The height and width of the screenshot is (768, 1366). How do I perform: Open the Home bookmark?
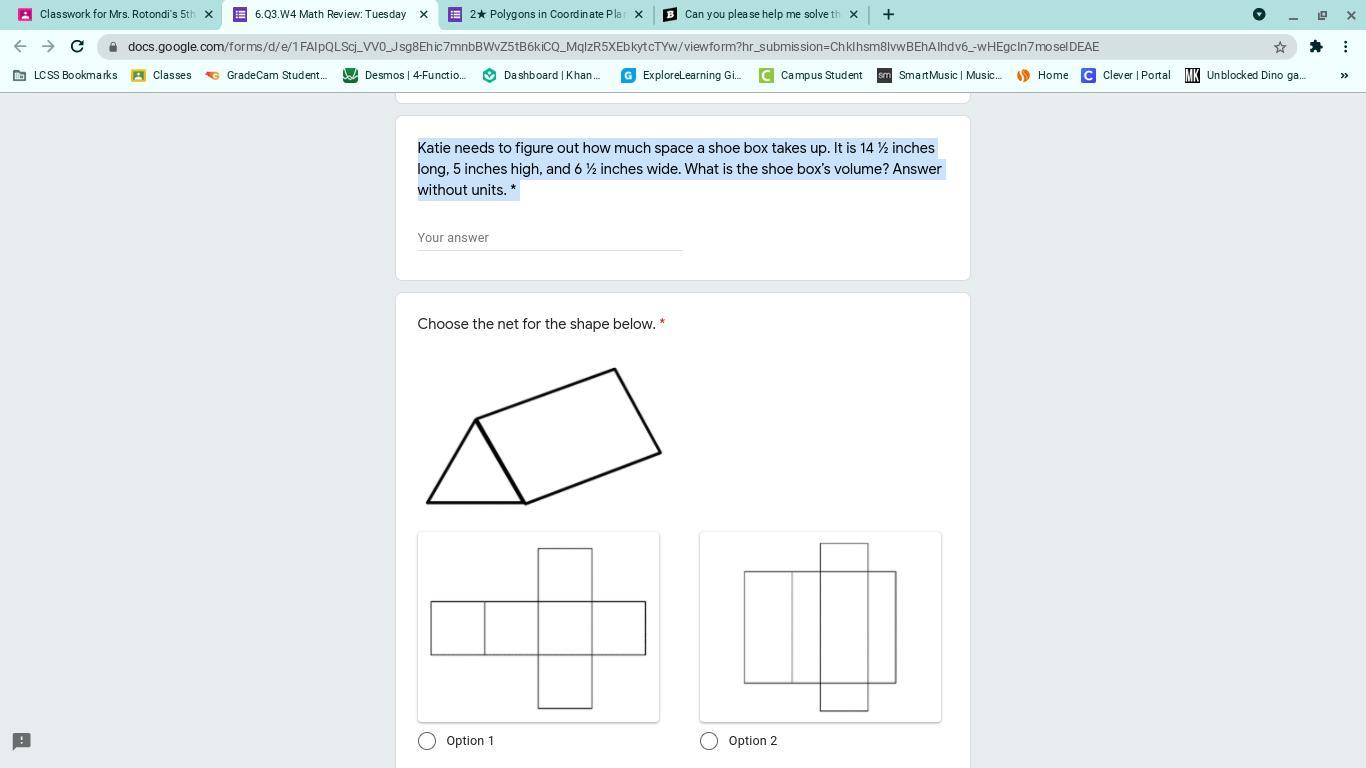1042,75
